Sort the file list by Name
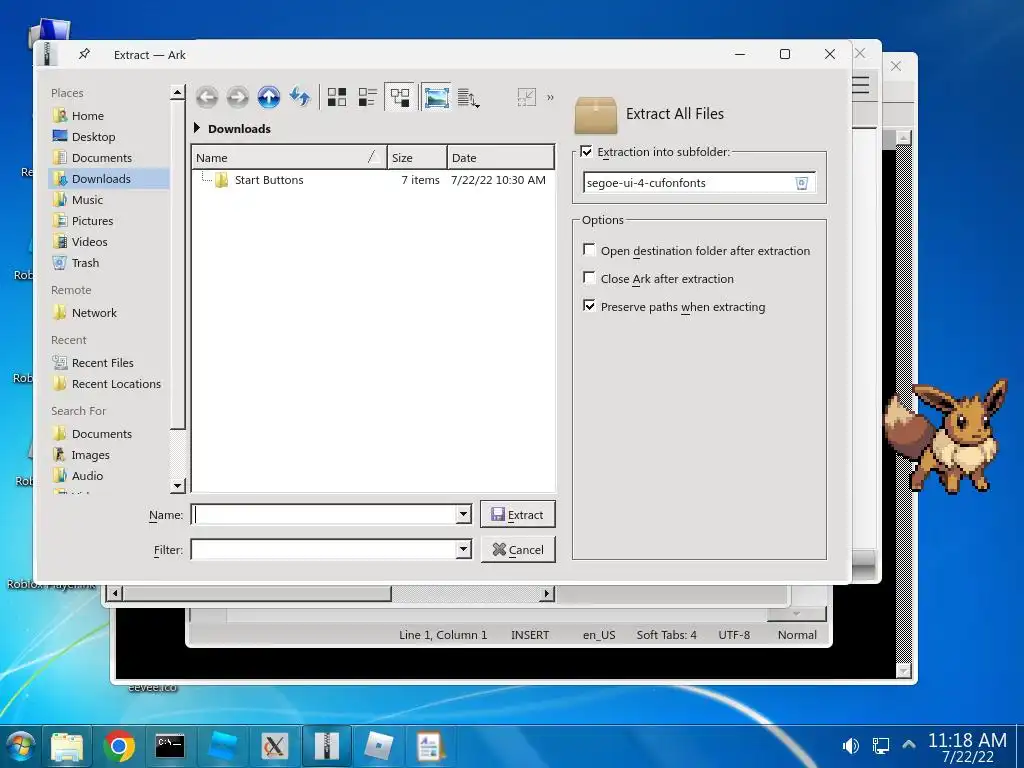This screenshot has height=768, width=1024. pyautogui.click(x=289, y=157)
